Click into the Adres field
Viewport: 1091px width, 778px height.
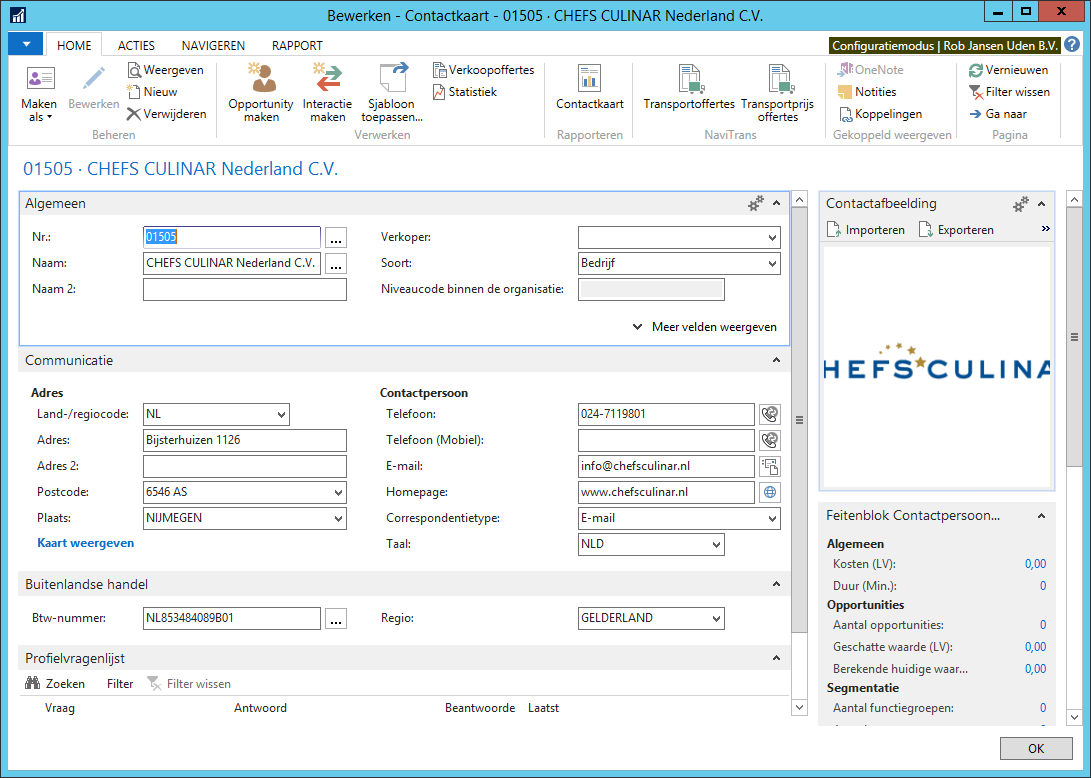[245, 440]
